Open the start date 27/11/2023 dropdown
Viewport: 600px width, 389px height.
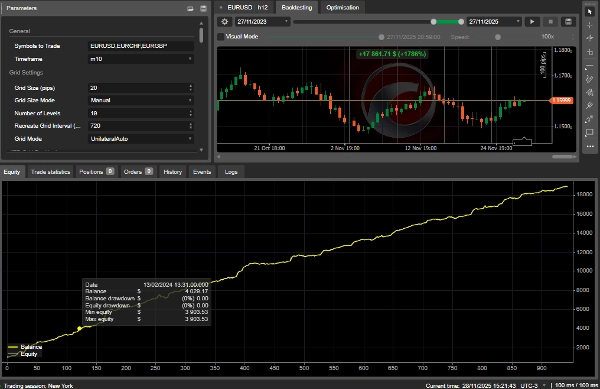tap(262, 22)
